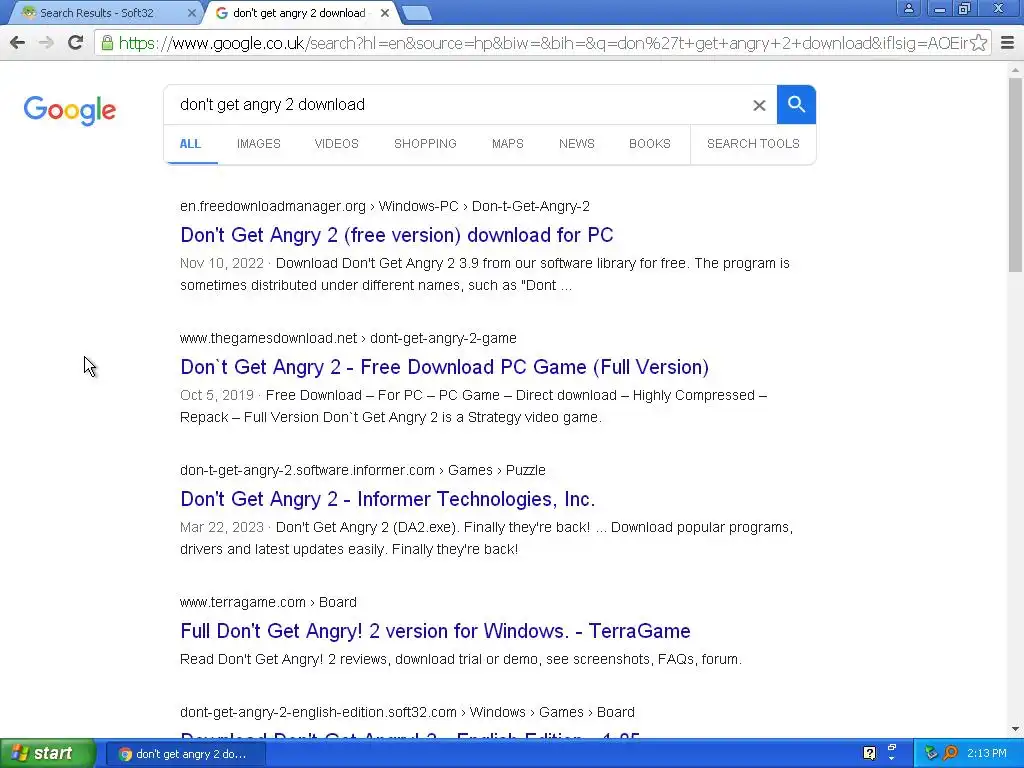1024x768 pixels.
Task: Click the blue magnifier search button
Action: coord(796,104)
